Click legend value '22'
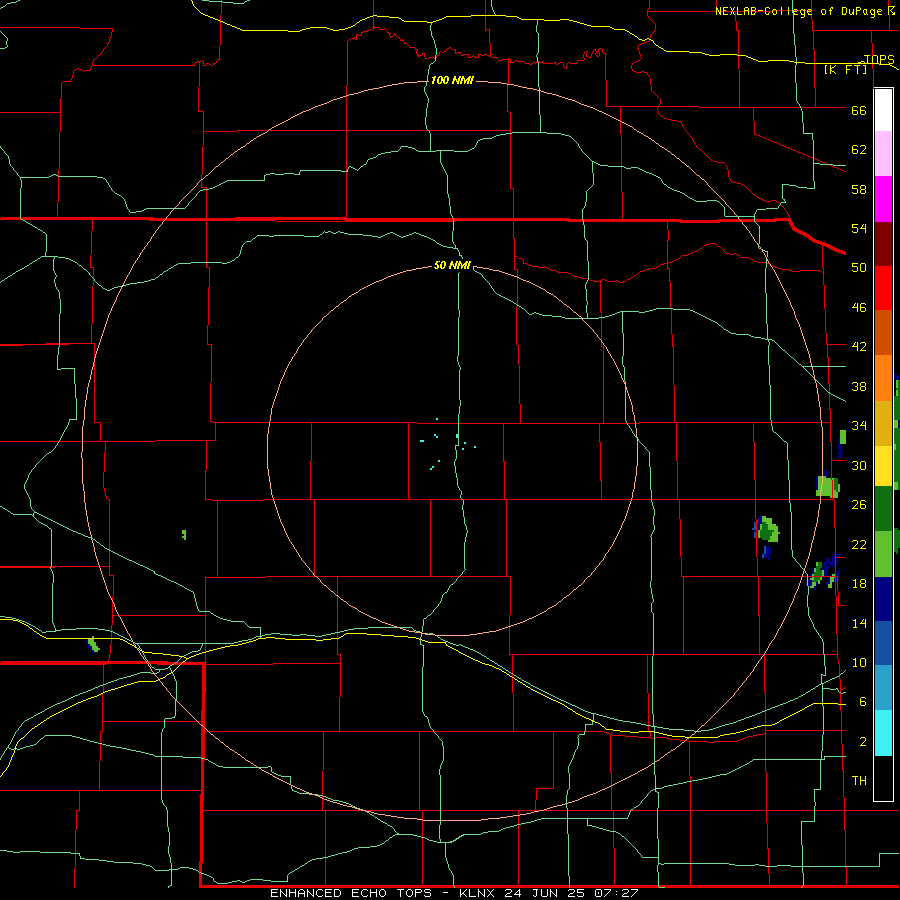This screenshot has width=900, height=900. (859, 545)
